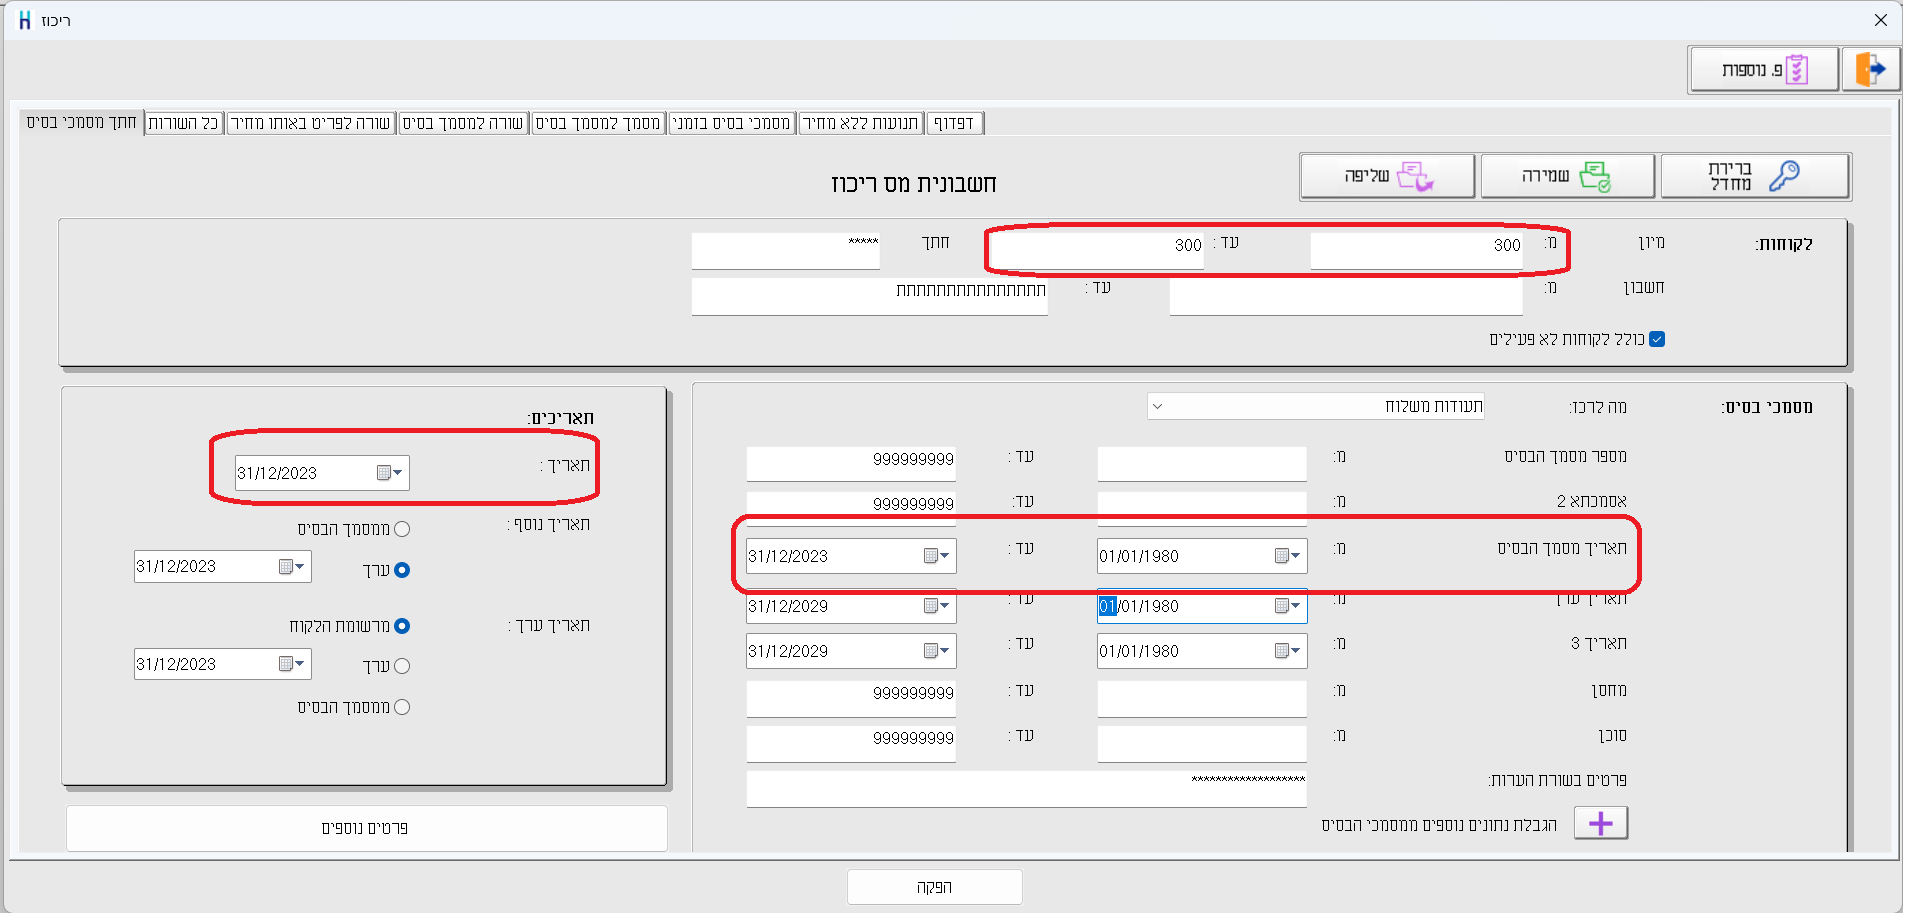Open מסמכי בסיס בזמני tab

(x=731, y=123)
